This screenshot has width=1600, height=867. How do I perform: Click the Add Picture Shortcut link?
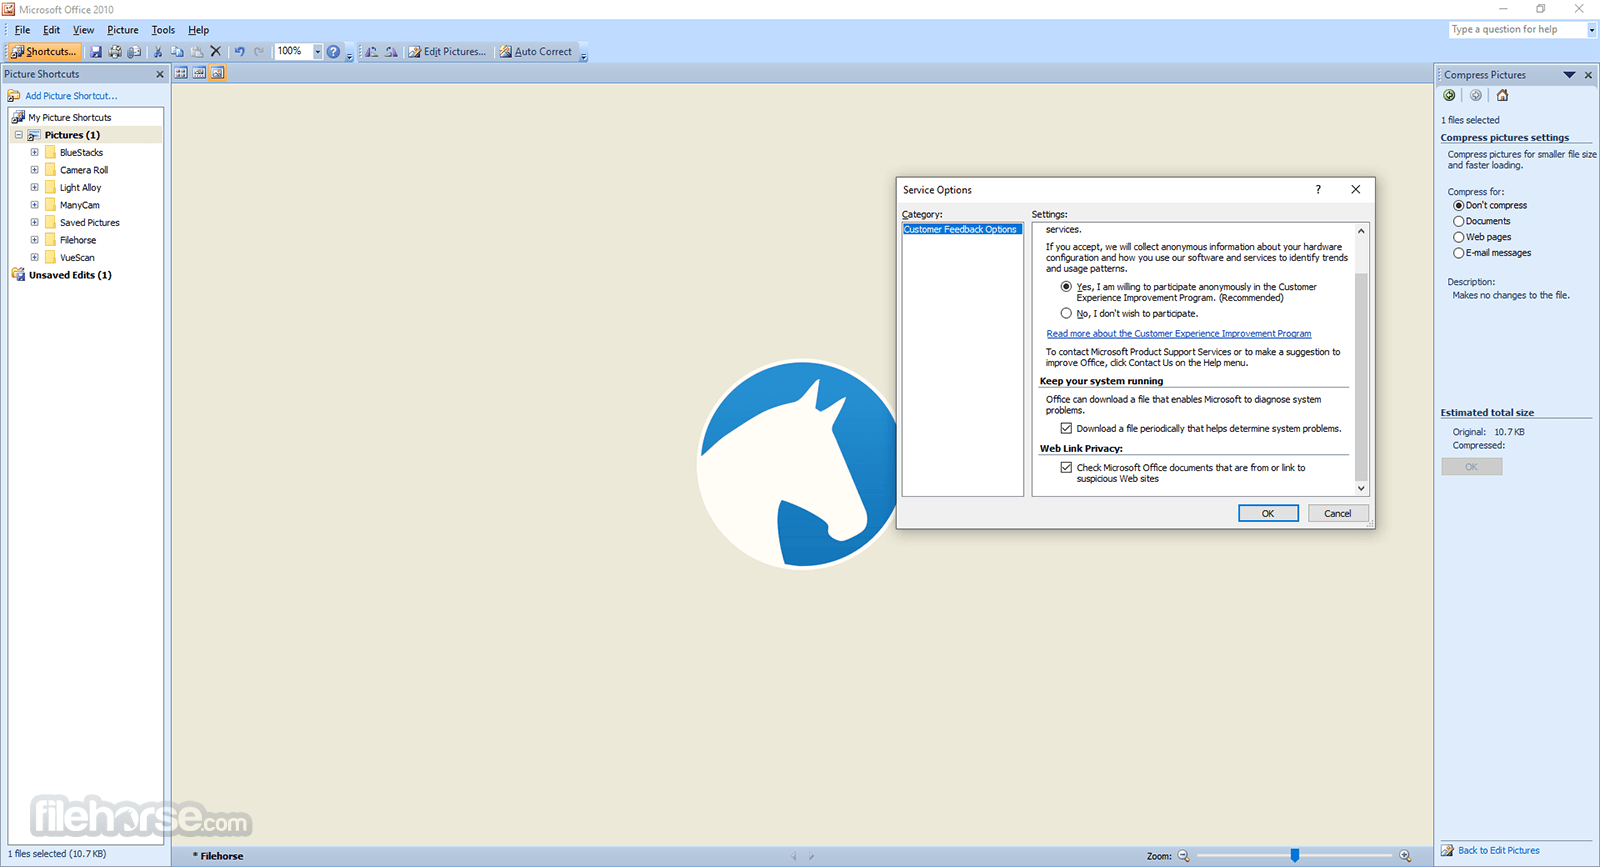(x=71, y=96)
